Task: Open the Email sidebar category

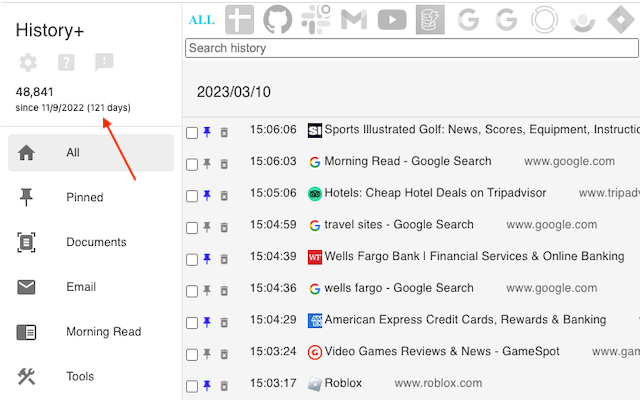Action: pyautogui.click(x=81, y=287)
